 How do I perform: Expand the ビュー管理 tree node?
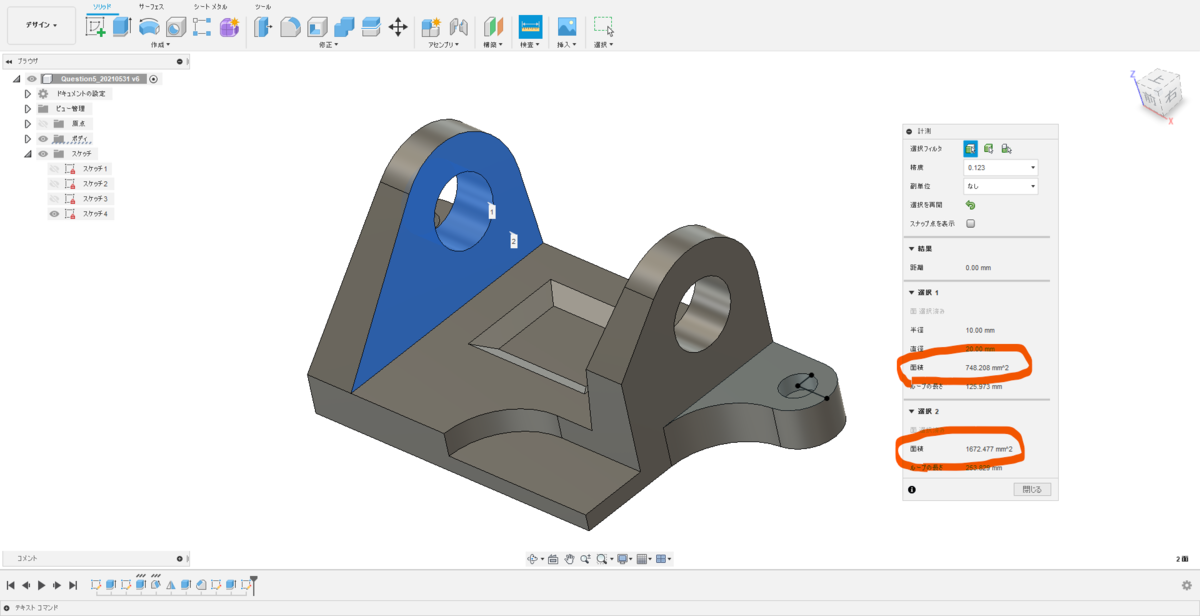28,109
